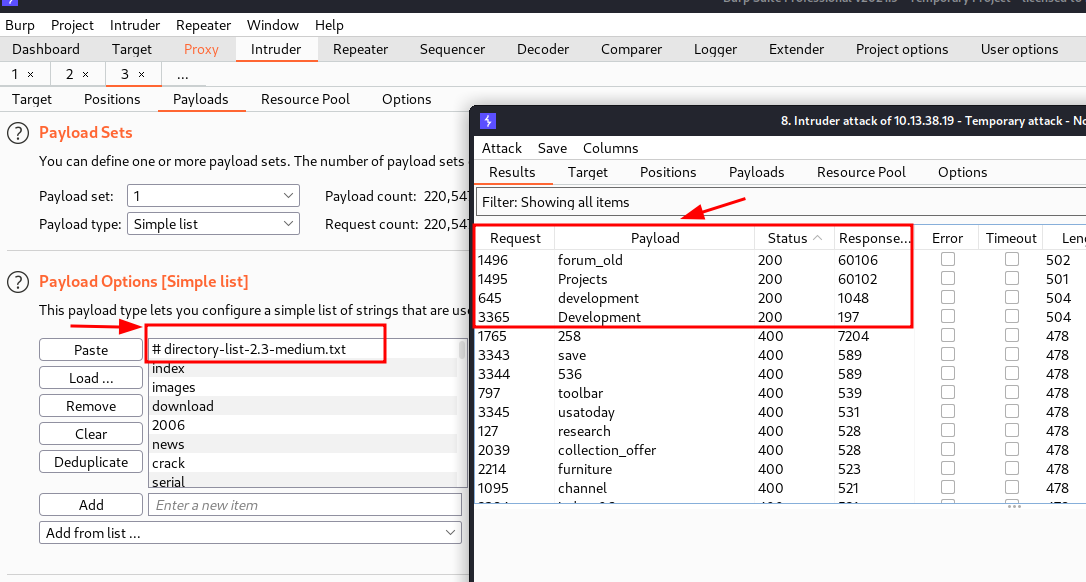Open Payload type Simple list dropdown
This screenshot has height=582, width=1086.
pyautogui.click(x=213, y=224)
